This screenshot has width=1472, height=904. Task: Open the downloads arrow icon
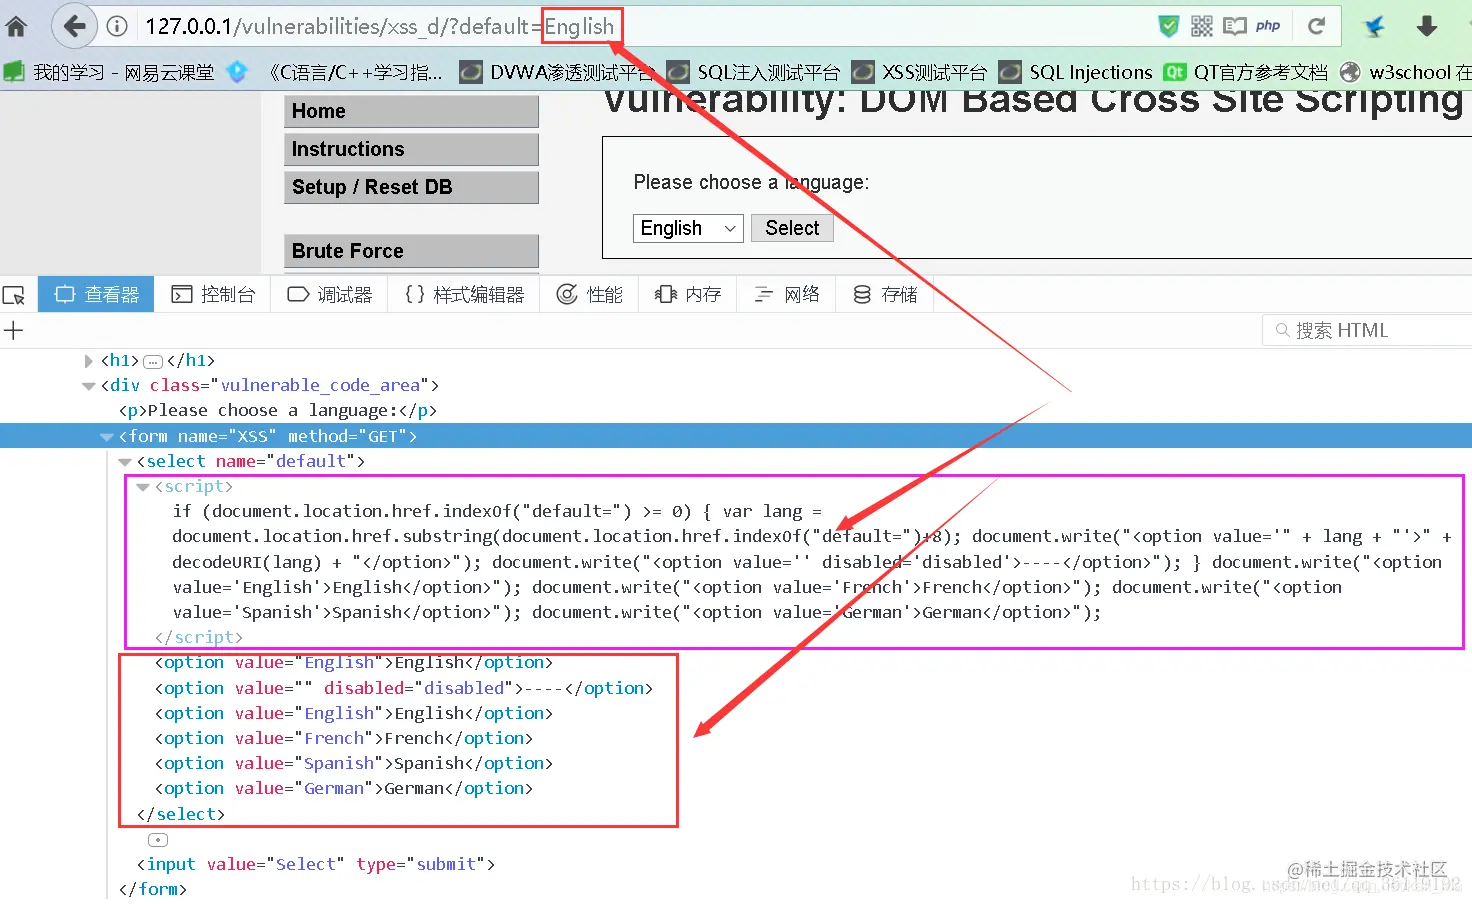pos(1427,27)
